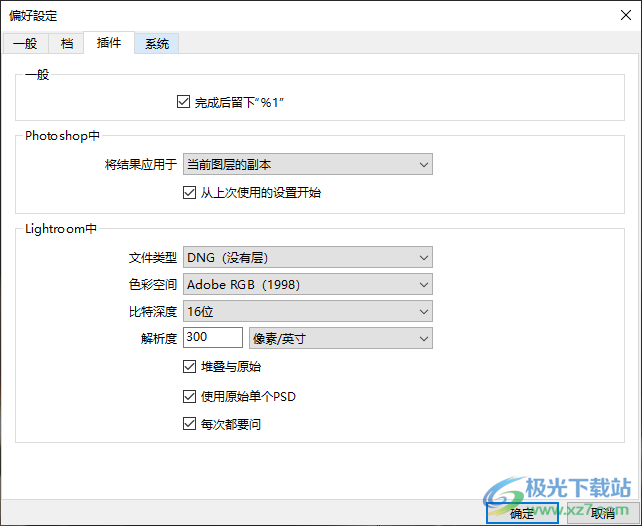Viewport: 642px width, 526px height.
Task: Expand 文件类型 DNG dropdown
Action: 307,257
